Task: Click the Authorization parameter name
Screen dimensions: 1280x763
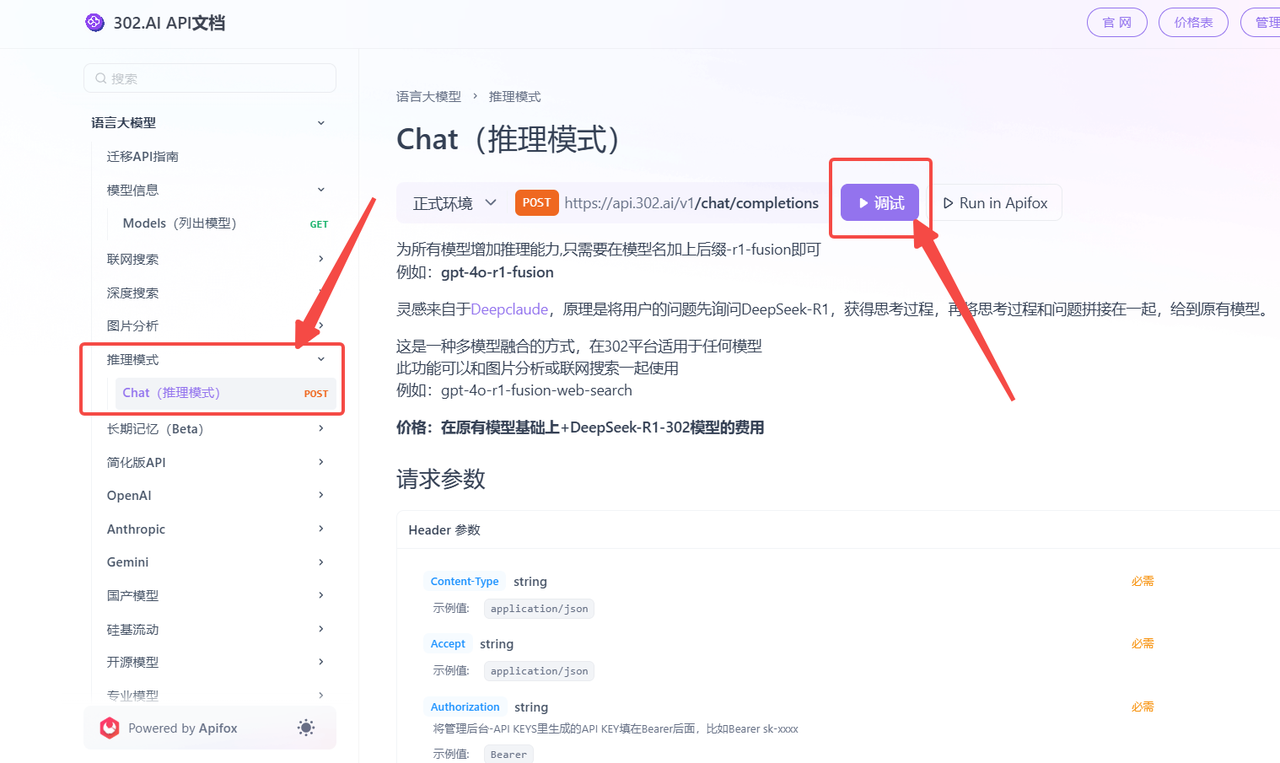Action: click(465, 707)
